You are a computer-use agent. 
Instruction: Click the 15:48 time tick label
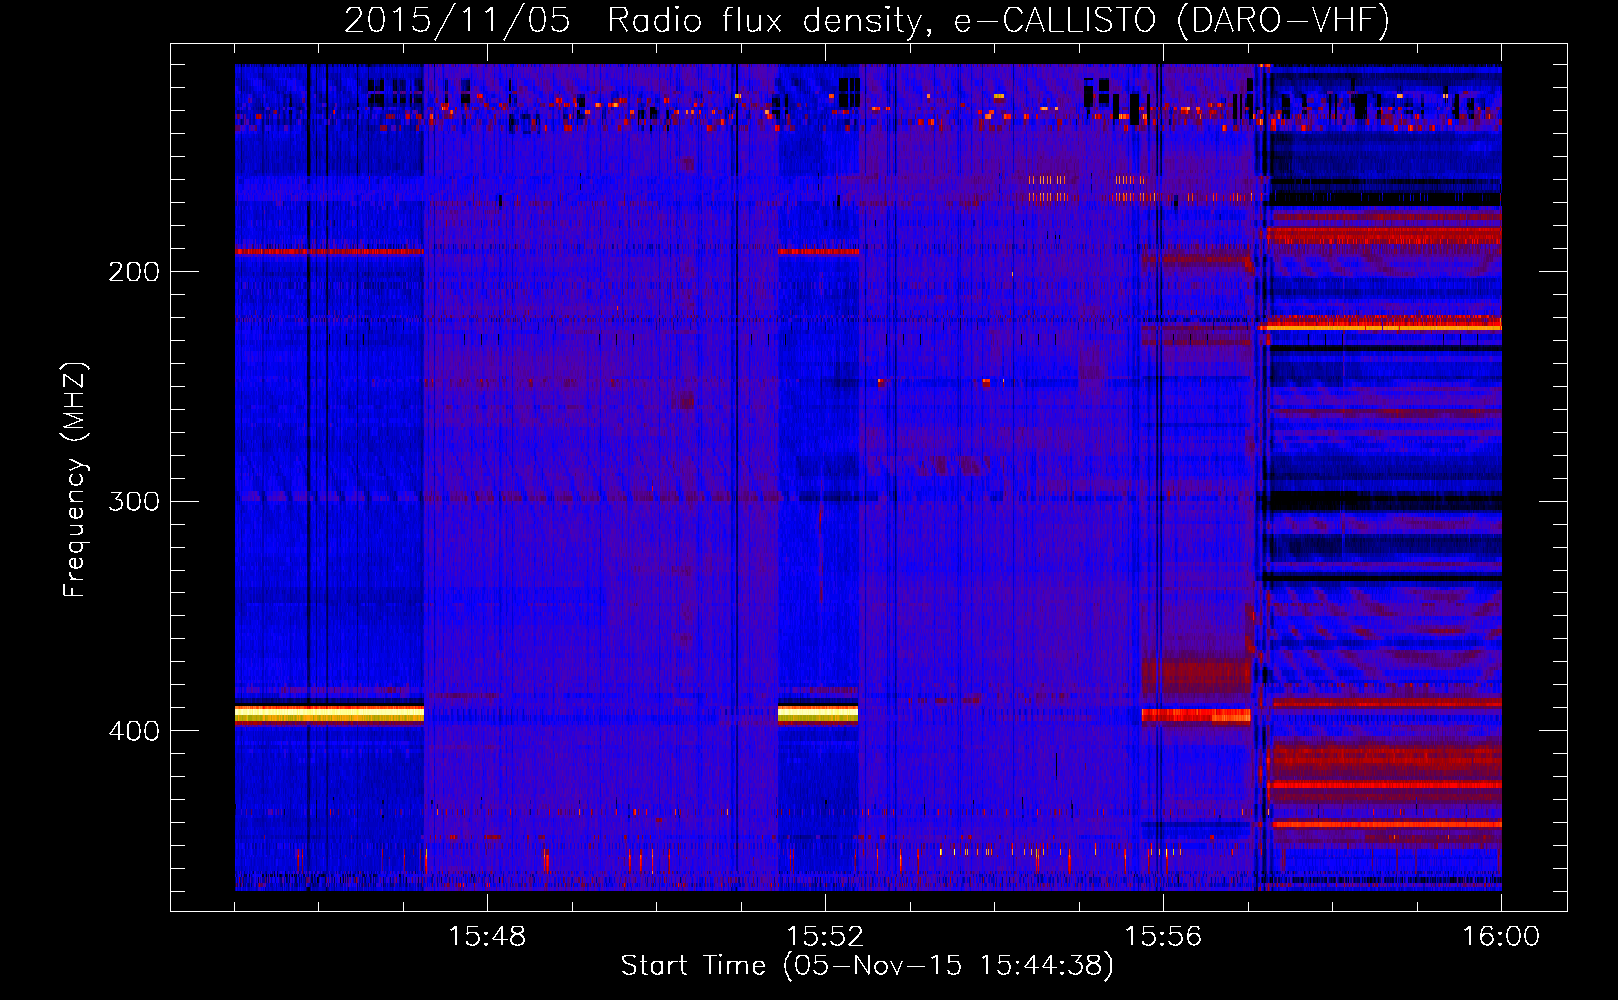tap(487, 937)
